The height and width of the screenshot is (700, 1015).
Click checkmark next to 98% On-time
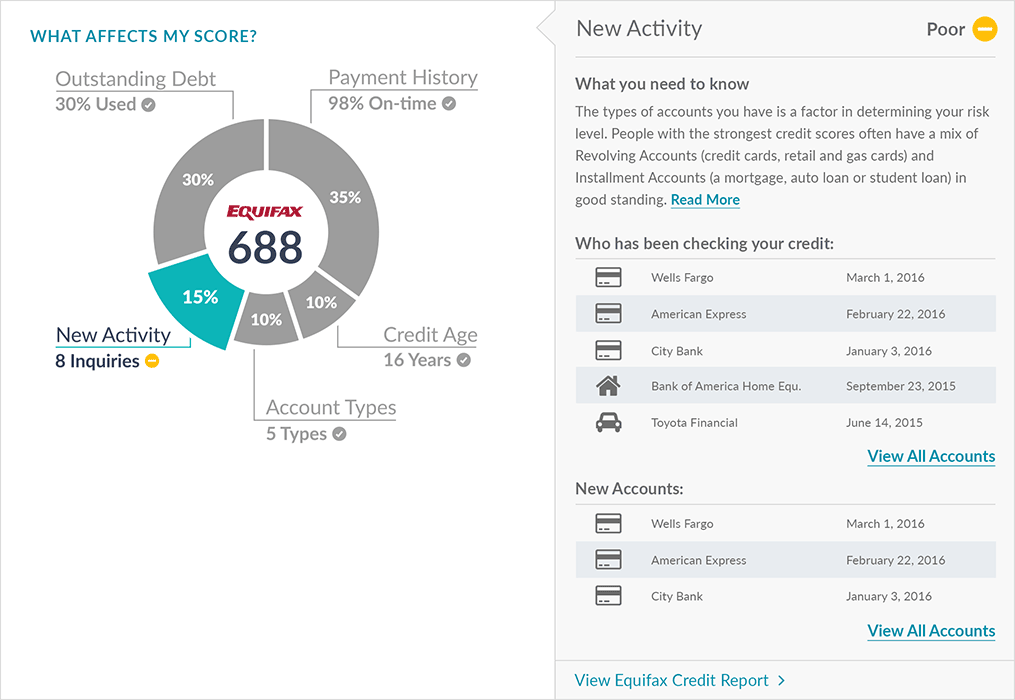[x=449, y=103]
